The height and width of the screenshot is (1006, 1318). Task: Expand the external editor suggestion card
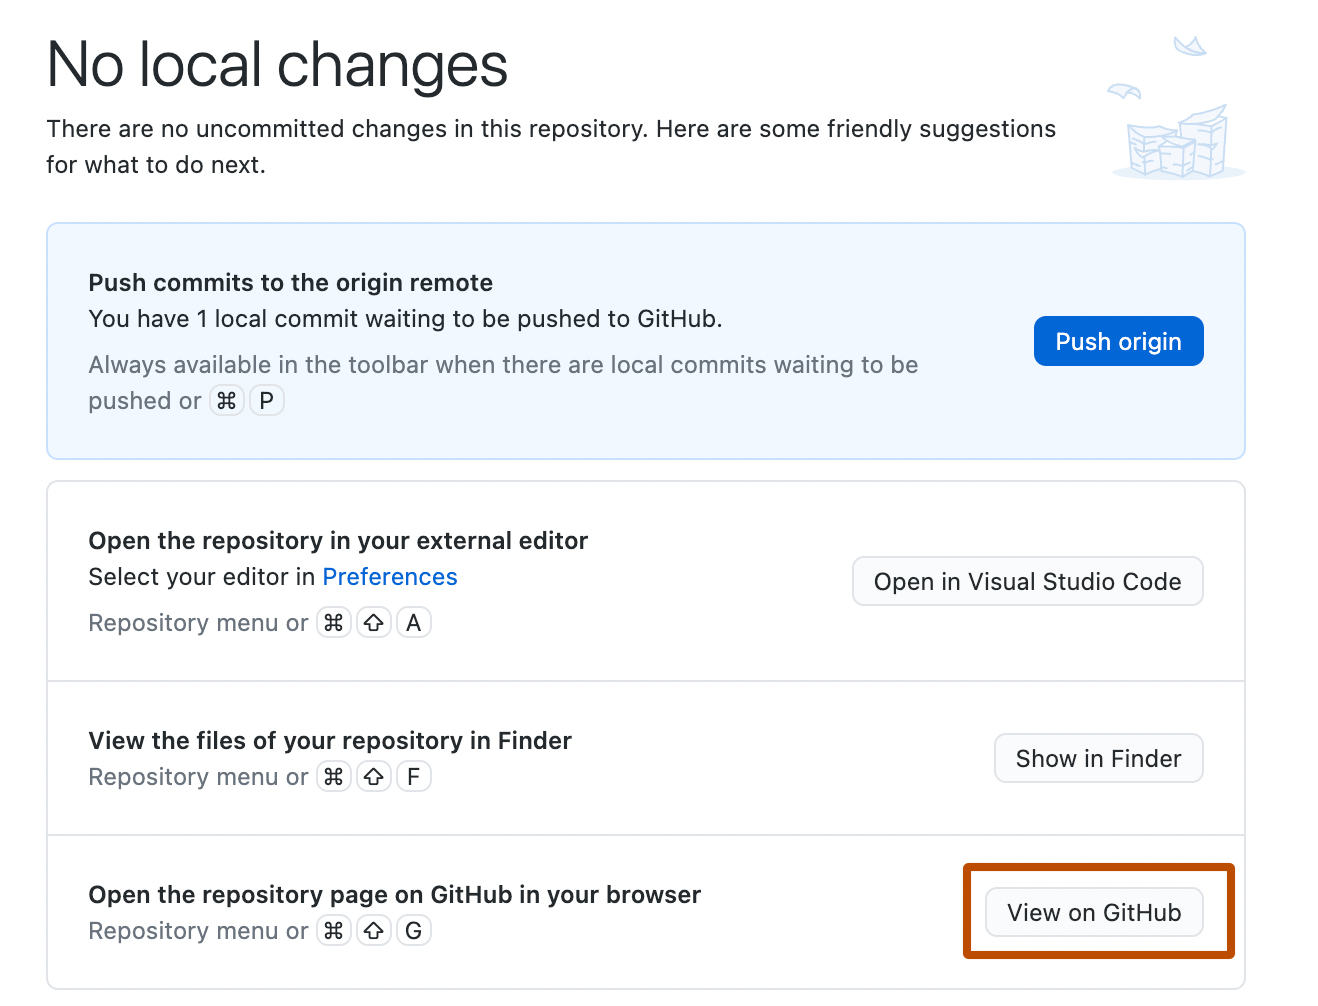(645, 580)
